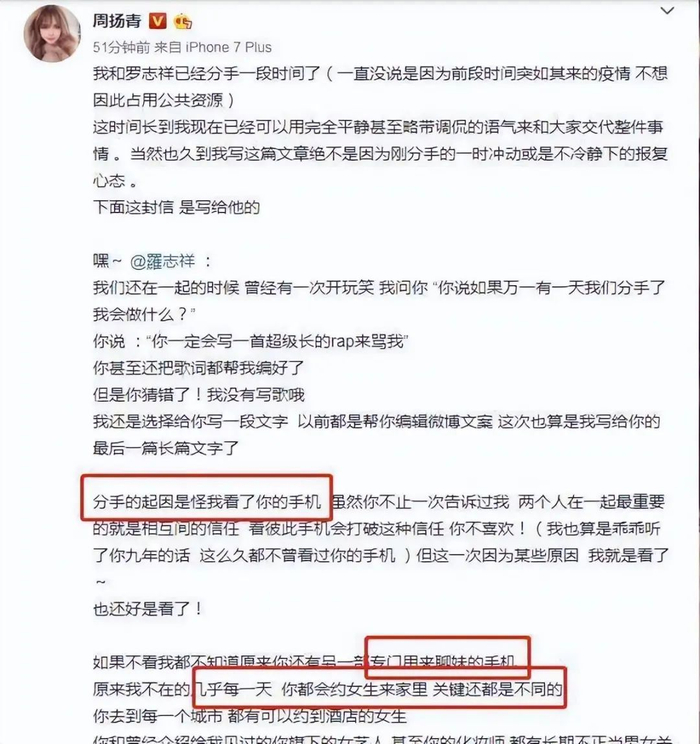
Task: Click the sentence 但是你猜错了！我没有写歌哦
Action: 199,395
